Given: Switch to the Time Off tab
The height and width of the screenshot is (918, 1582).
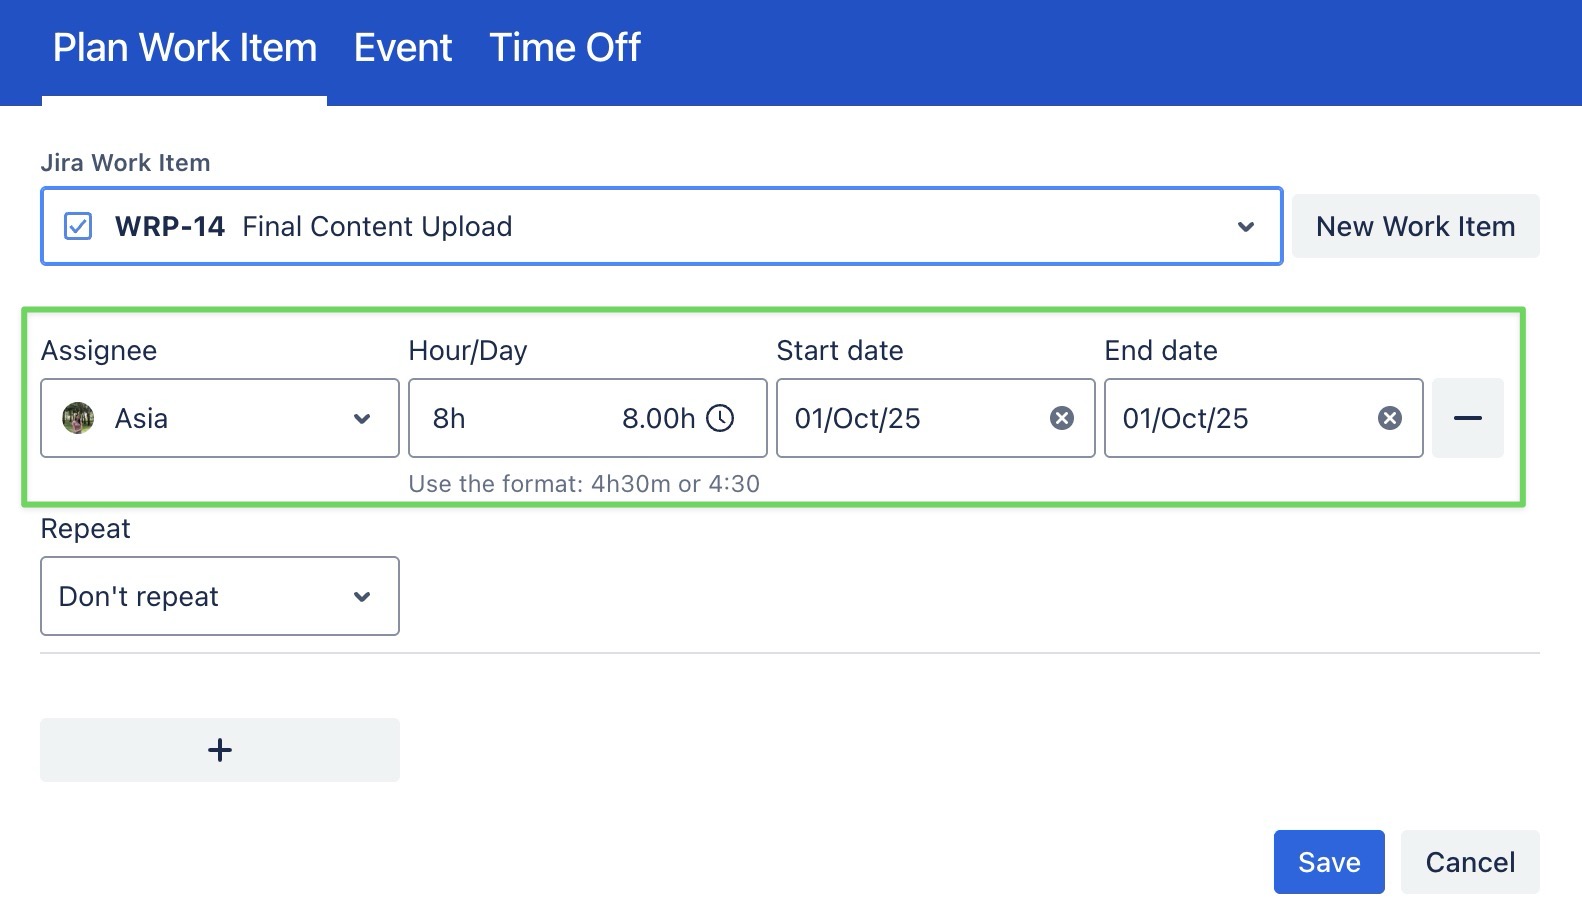Looking at the screenshot, I should [565, 48].
